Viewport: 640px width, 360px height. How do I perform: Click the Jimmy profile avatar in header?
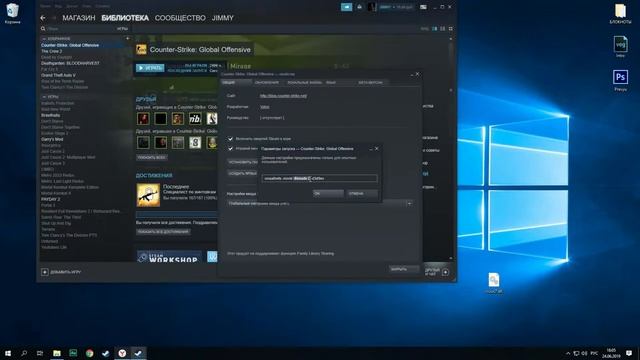pyautogui.click(x=371, y=7)
